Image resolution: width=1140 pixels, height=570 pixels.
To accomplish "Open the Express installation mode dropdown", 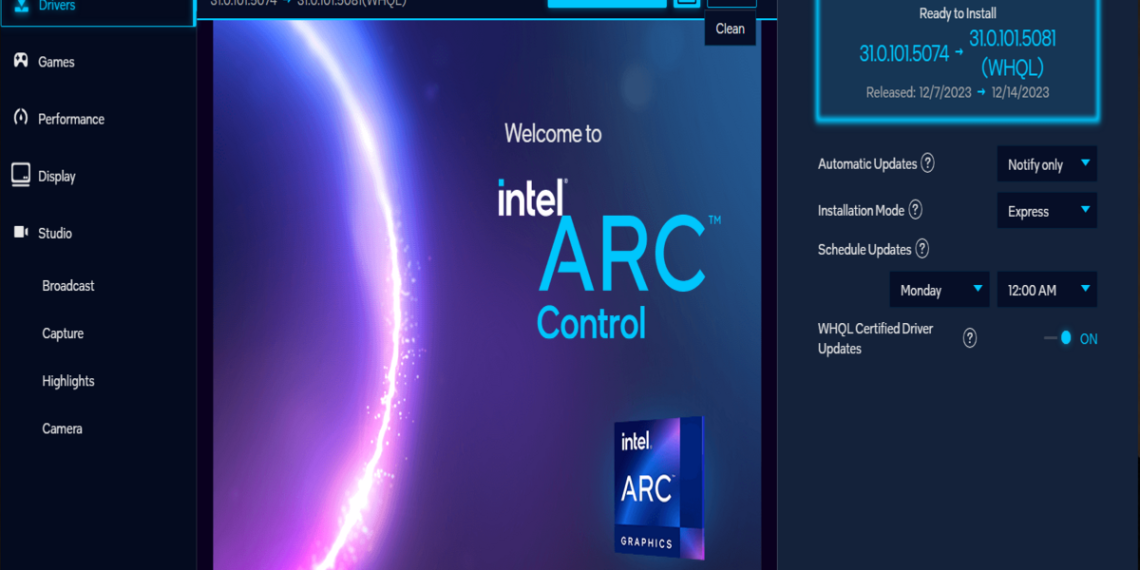I will coord(1047,211).
